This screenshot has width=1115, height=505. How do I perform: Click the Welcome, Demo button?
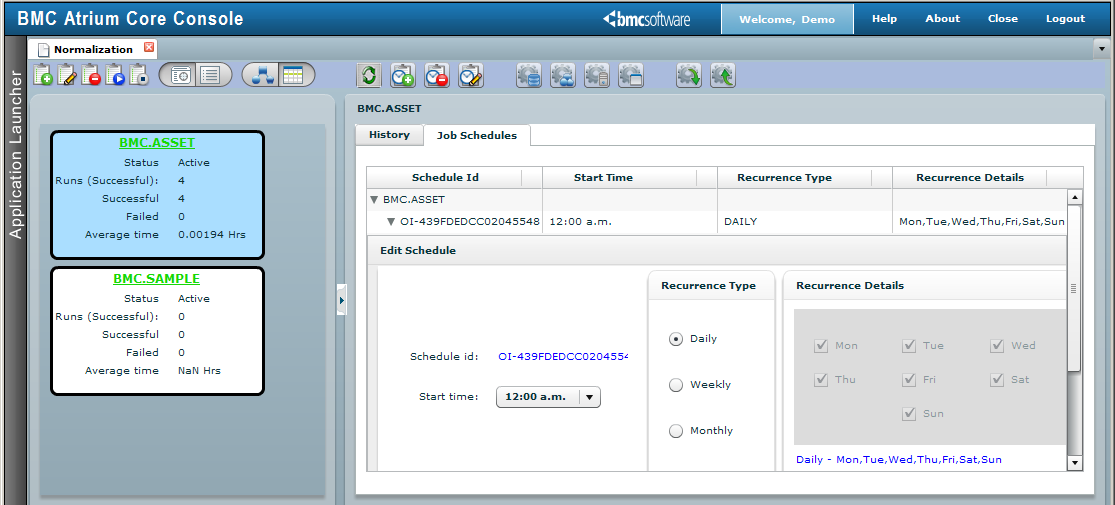coord(787,19)
